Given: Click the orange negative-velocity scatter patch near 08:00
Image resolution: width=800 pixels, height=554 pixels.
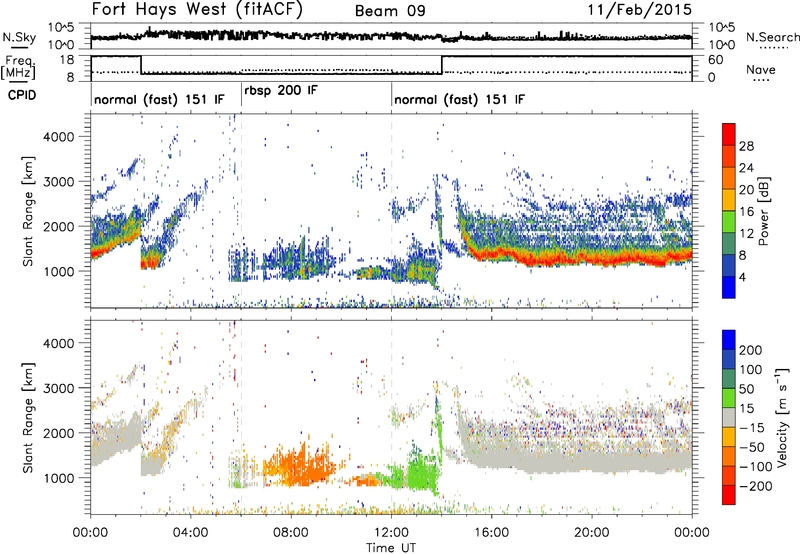Looking at the screenshot, I should 298,467.
